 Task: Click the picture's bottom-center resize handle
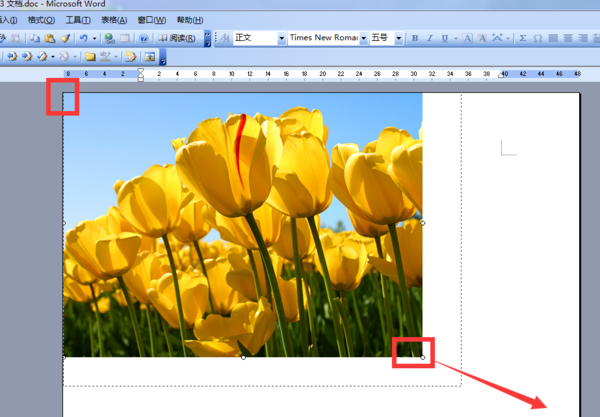[x=243, y=357]
